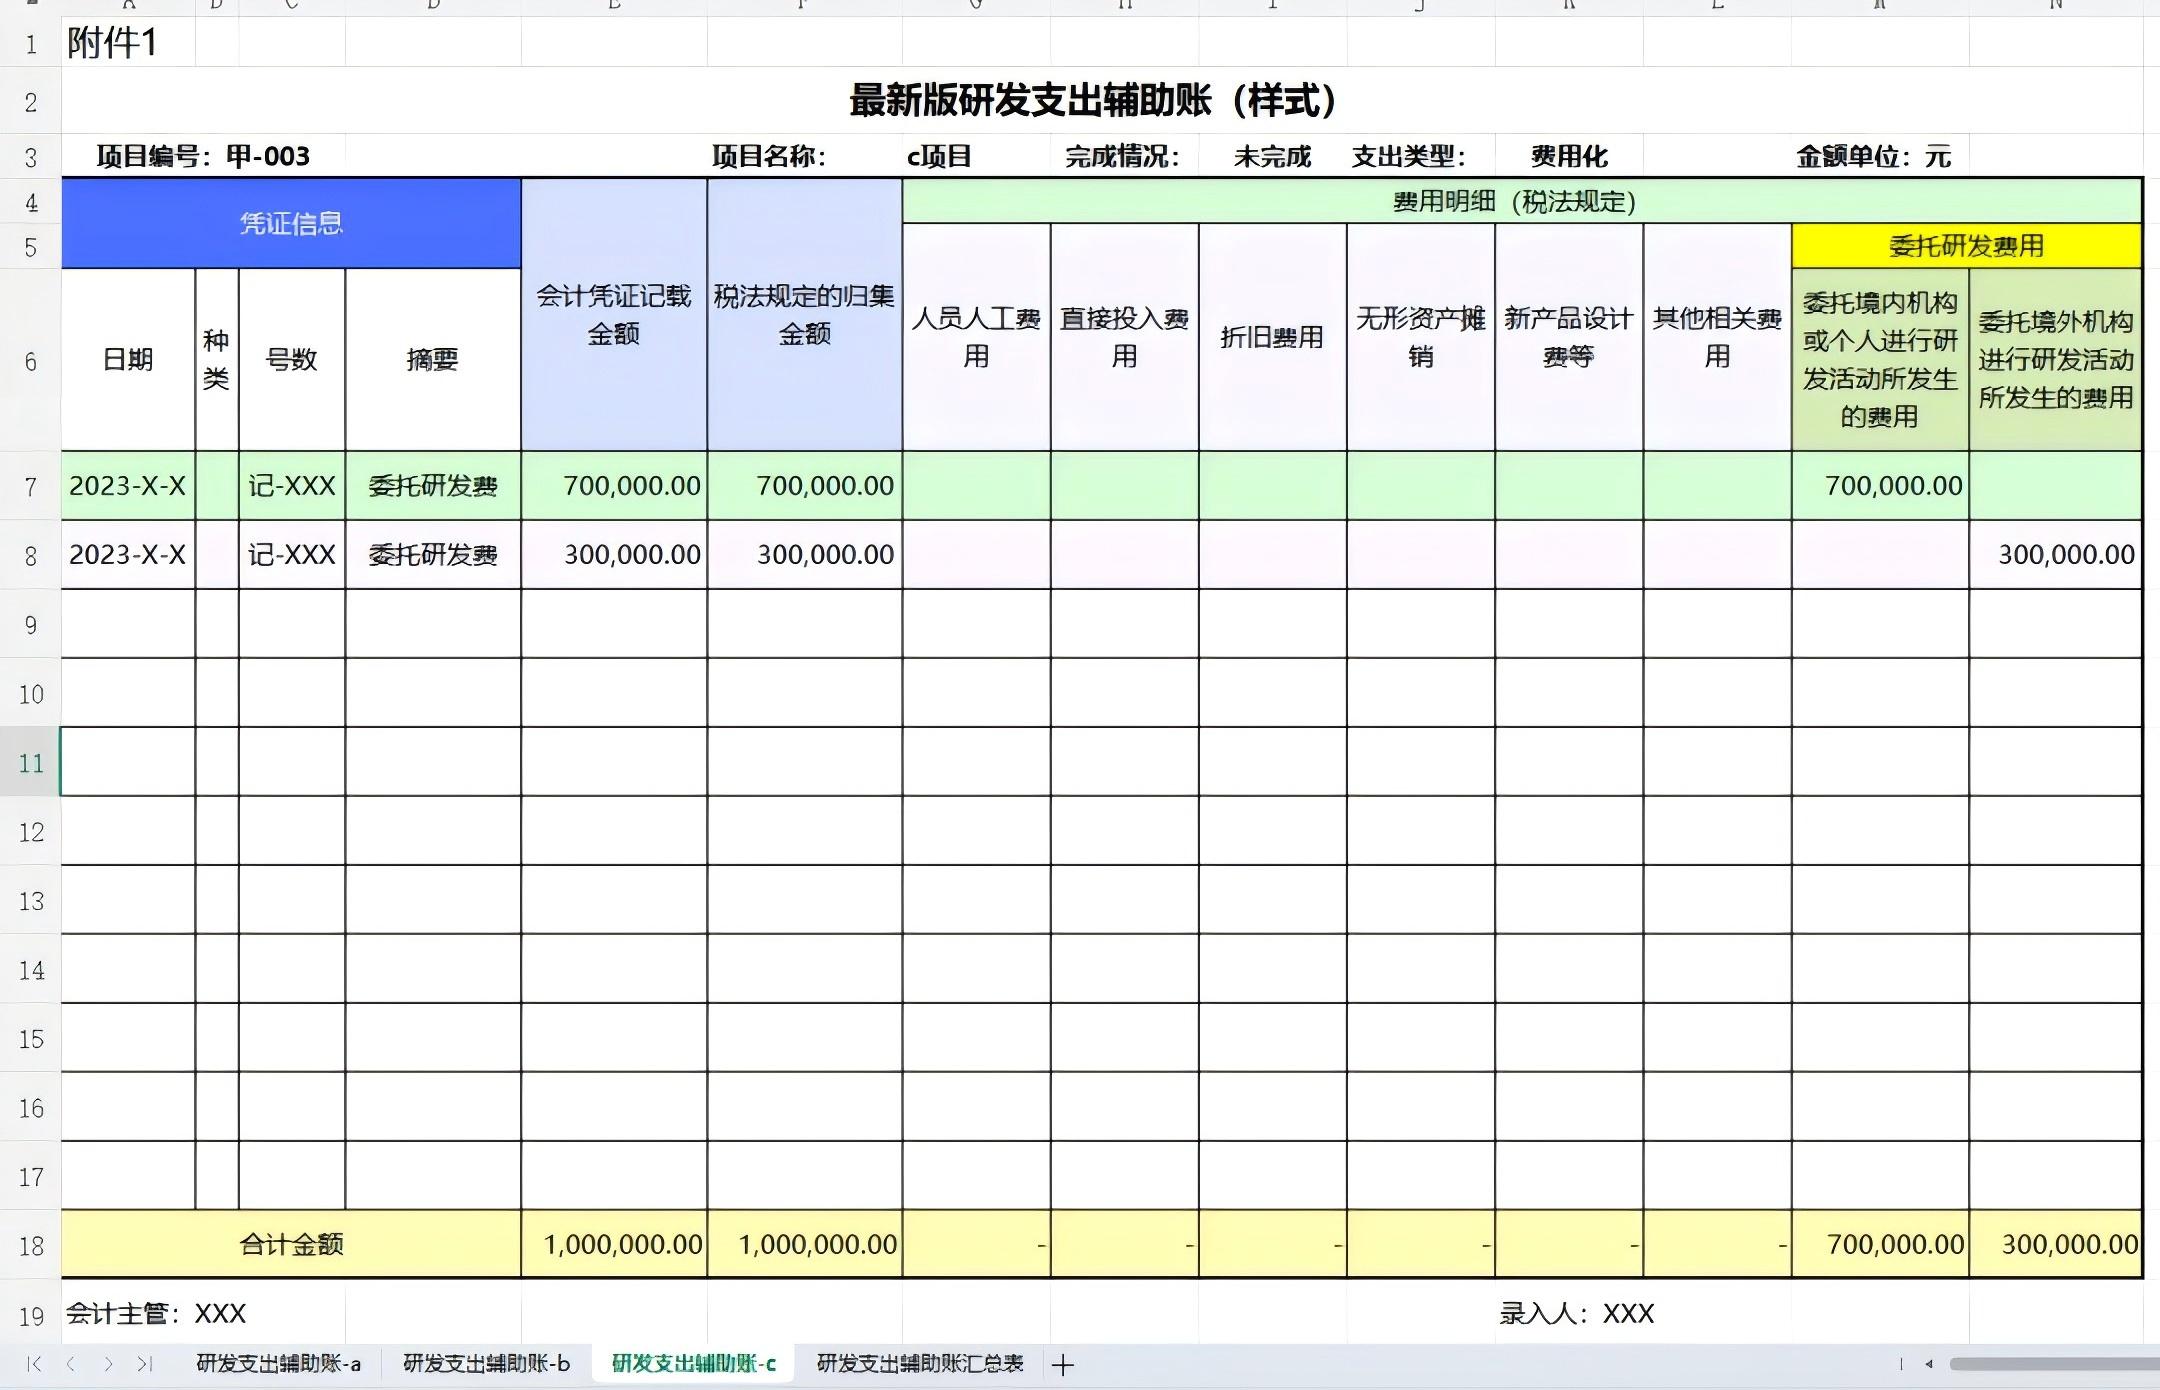The image size is (2160, 1390).
Task: Click previous sheet navigation arrow
Action: click(x=71, y=1364)
